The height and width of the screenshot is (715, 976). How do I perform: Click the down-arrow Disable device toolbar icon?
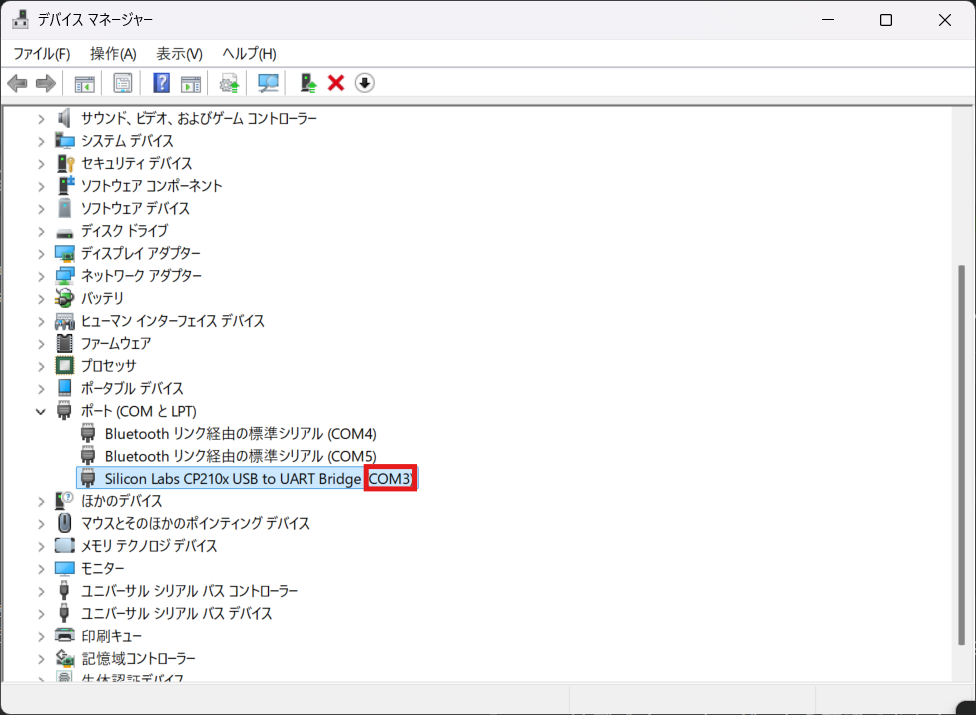(365, 83)
